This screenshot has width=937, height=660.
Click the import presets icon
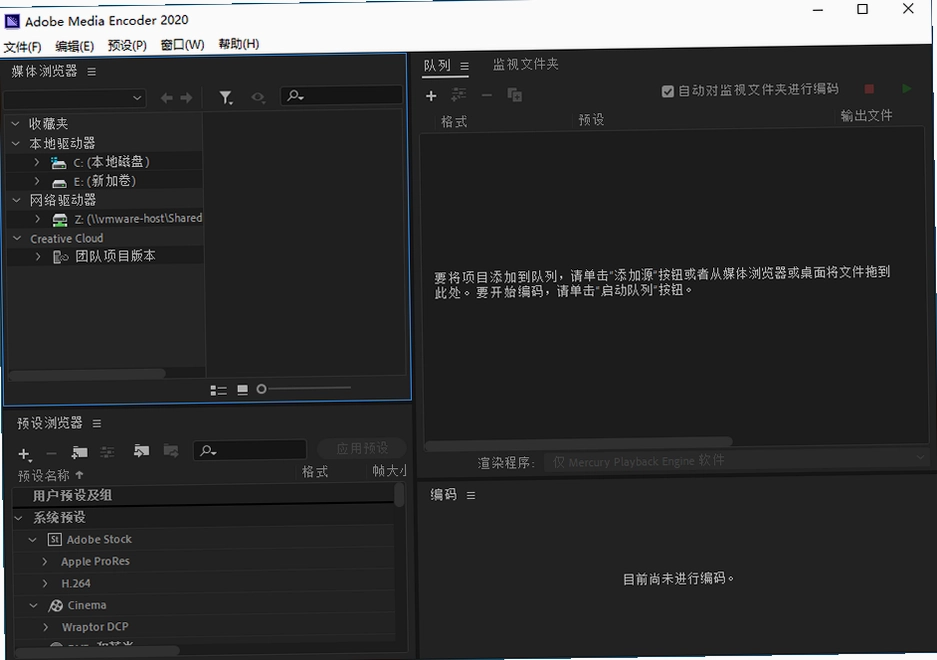pos(141,451)
